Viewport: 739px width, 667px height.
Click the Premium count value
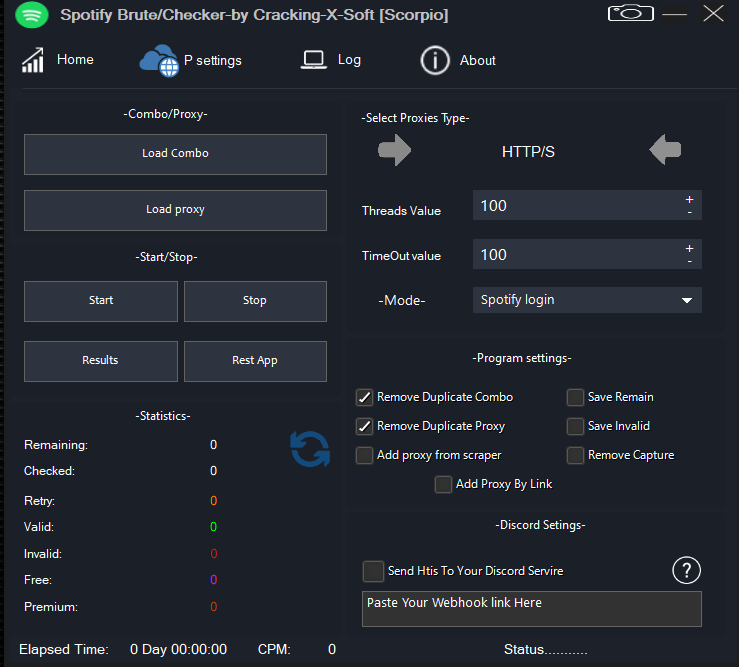213,607
